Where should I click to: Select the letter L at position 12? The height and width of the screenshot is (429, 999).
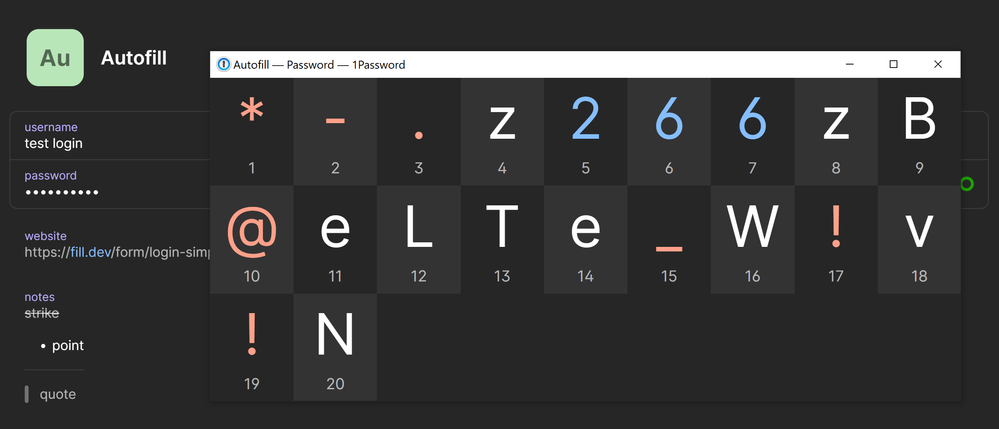pos(419,238)
